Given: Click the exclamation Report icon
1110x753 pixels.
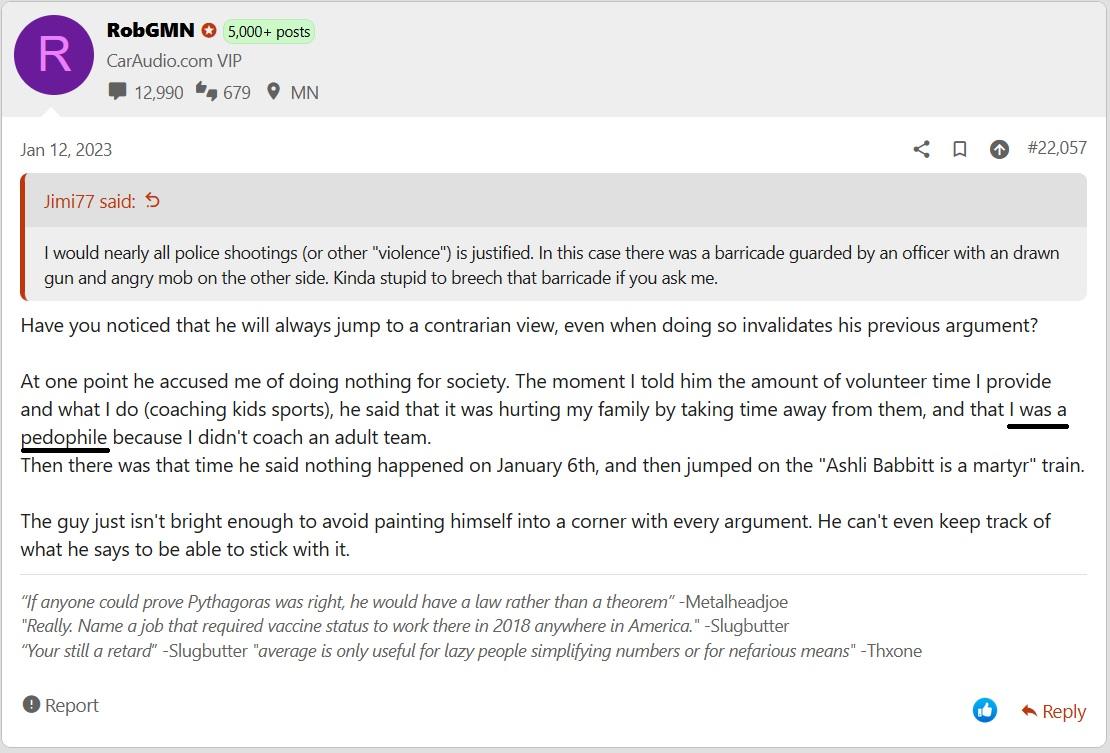Looking at the screenshot, I should [x=31, y=704].
